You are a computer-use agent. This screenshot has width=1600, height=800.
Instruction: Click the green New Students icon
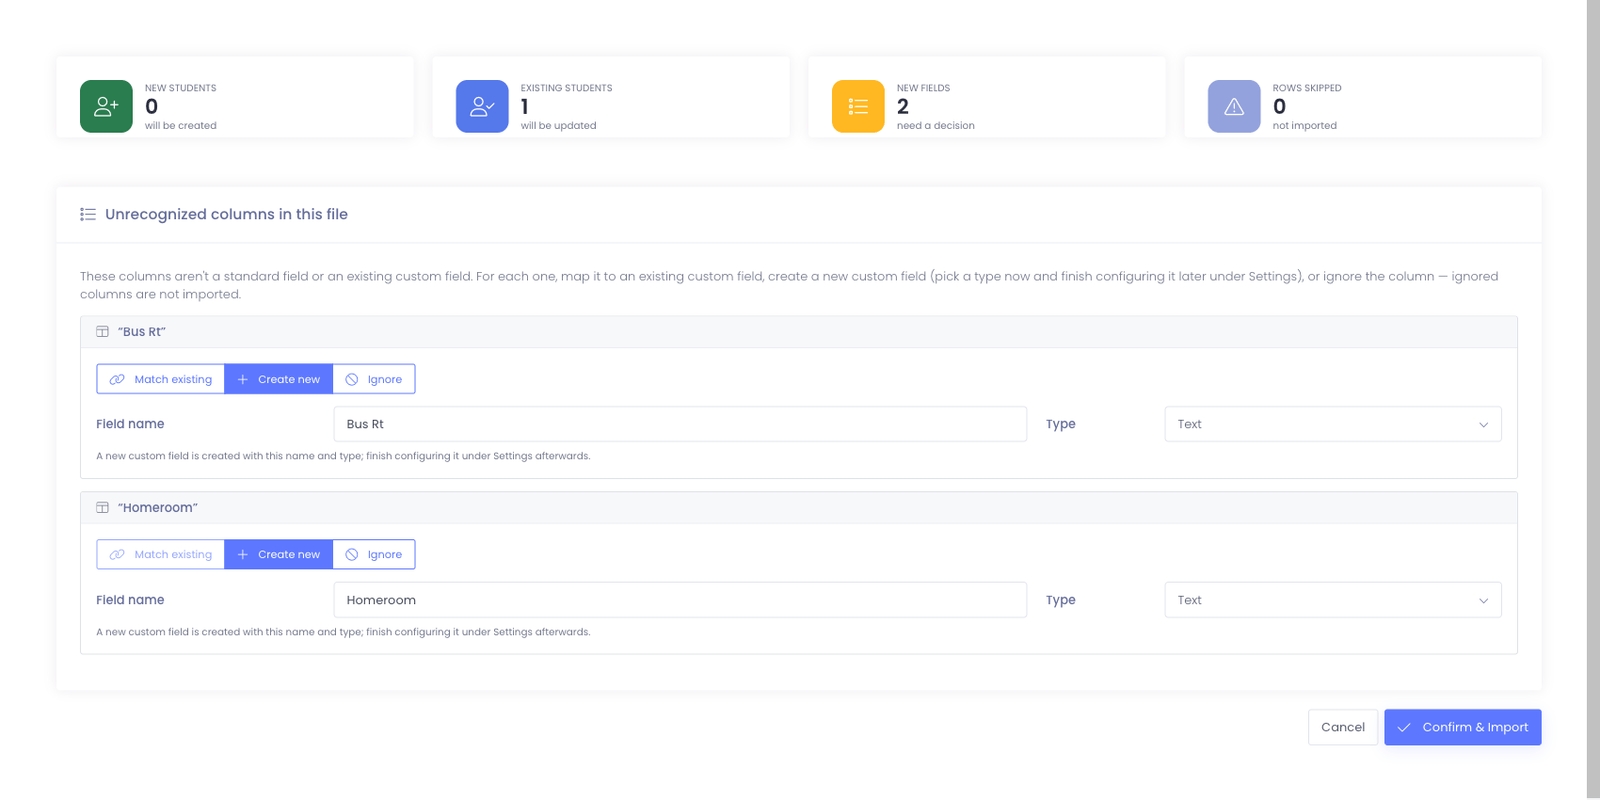(x=106, y=106)
